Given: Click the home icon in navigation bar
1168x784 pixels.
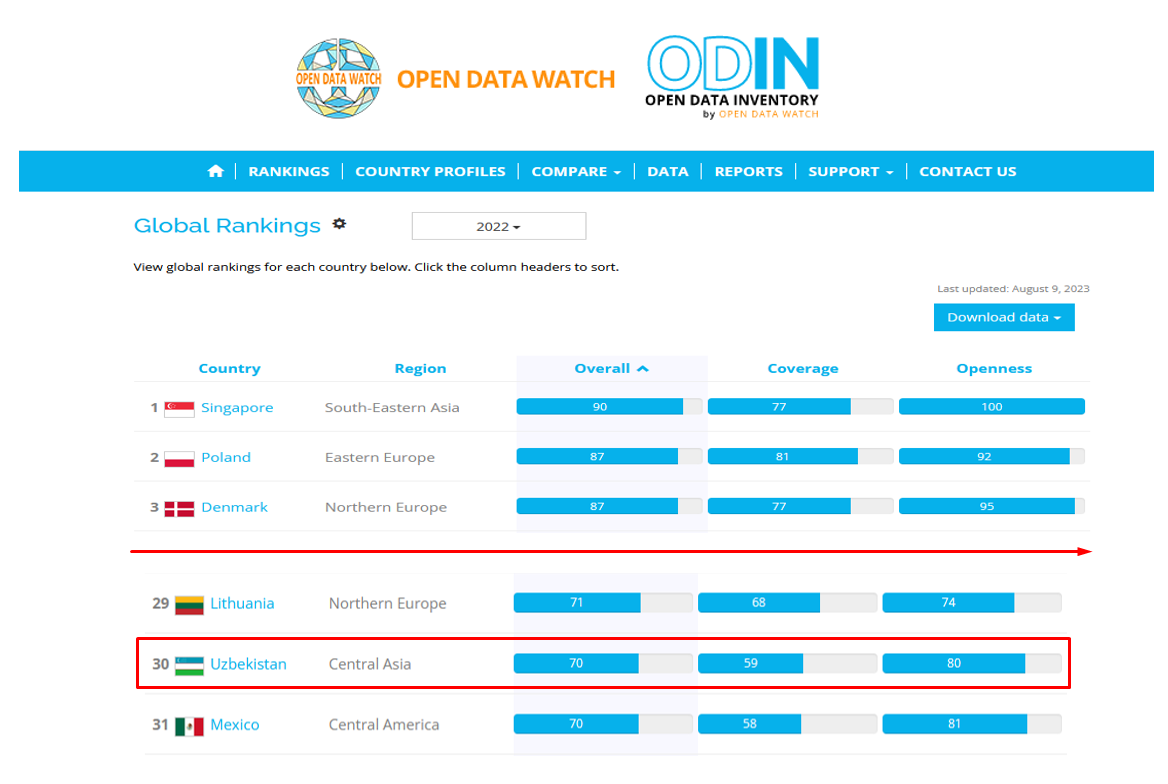Looking at the screenshot, I should [215, 171].
